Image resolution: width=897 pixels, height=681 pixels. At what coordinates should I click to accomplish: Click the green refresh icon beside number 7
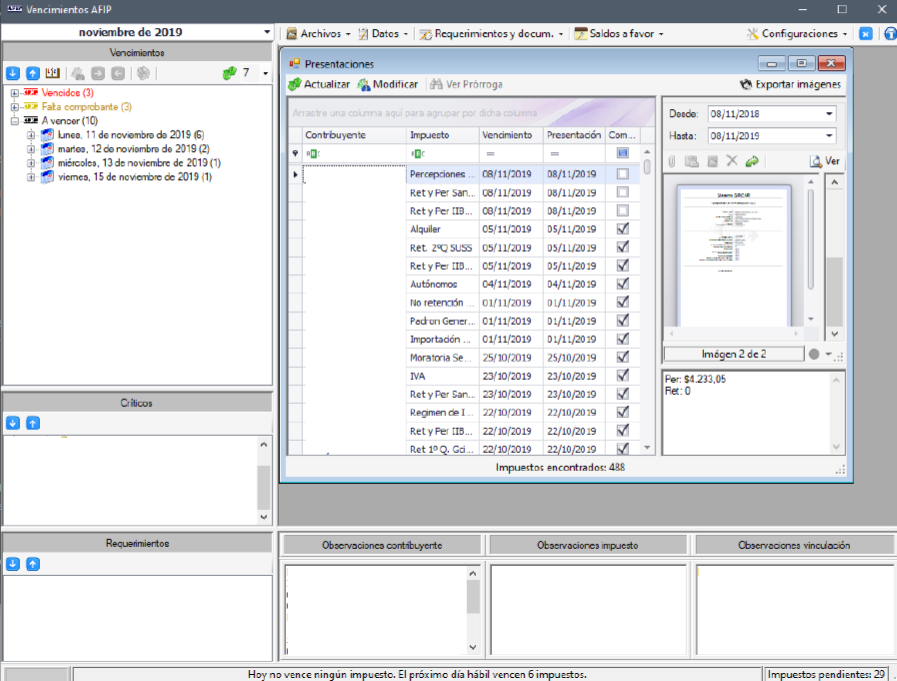(229, 73)
